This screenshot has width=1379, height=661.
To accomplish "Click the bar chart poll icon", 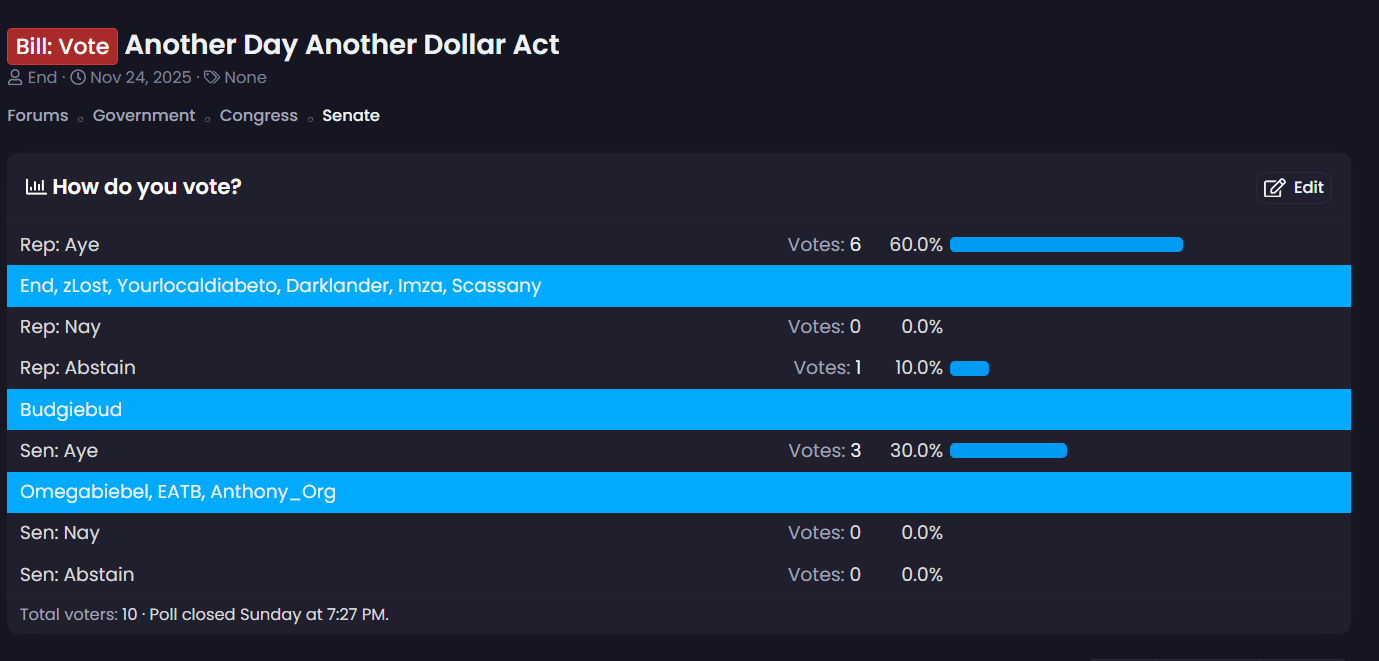I will 36,187.
